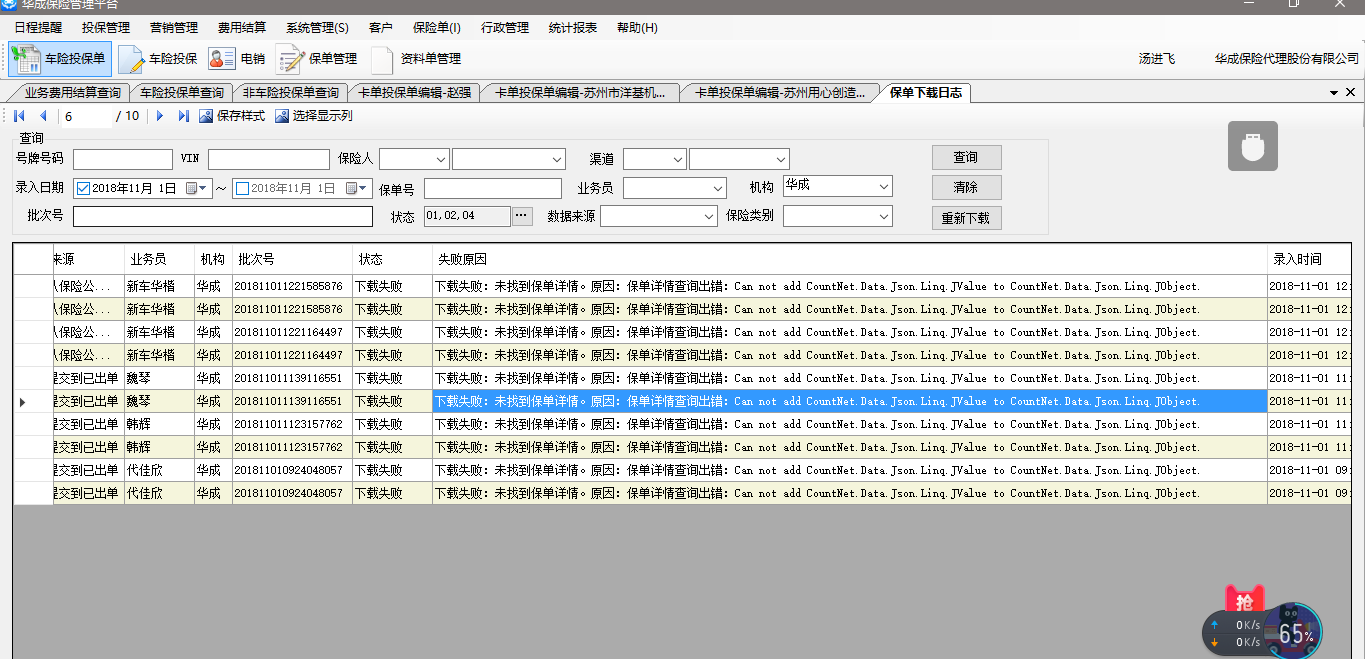This screenshot has height=659, width=1365.
Task: Sort by 录入时间 column header
Action: click(x=1309, y=259)
